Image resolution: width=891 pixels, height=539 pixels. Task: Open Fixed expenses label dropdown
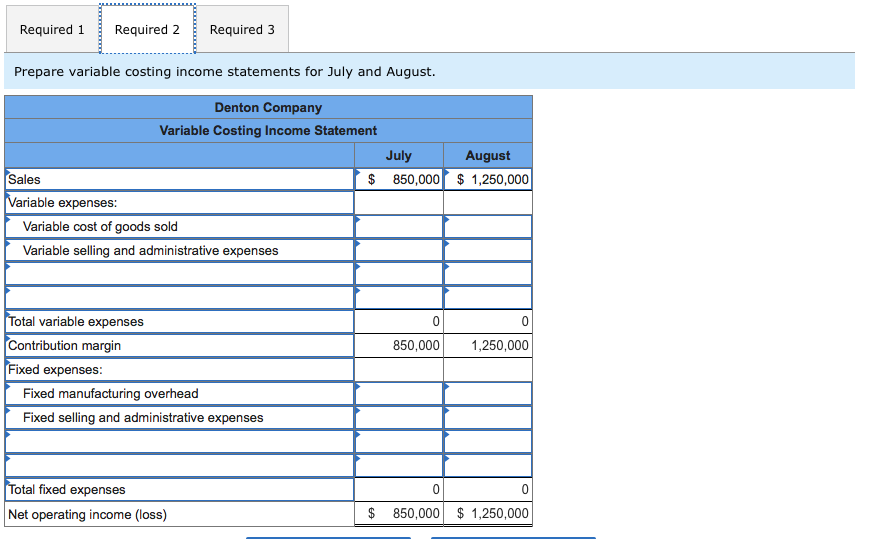point(180,370)
